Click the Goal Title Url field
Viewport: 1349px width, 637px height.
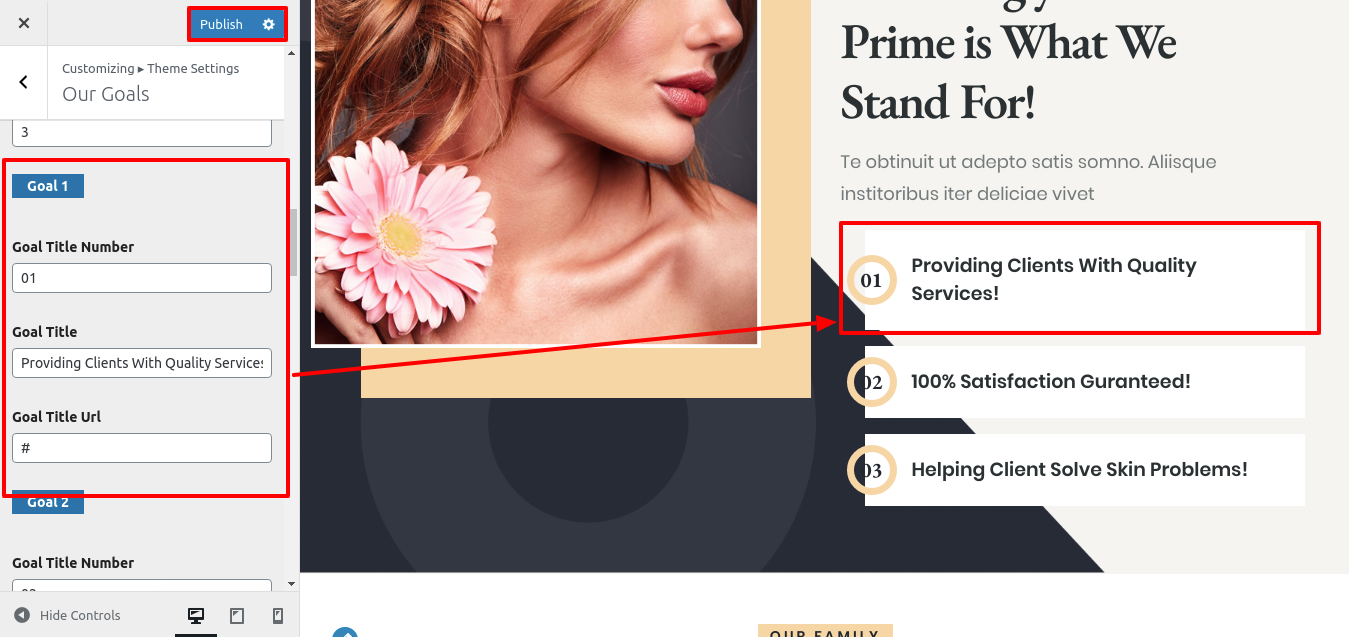(x=142, y=448)
